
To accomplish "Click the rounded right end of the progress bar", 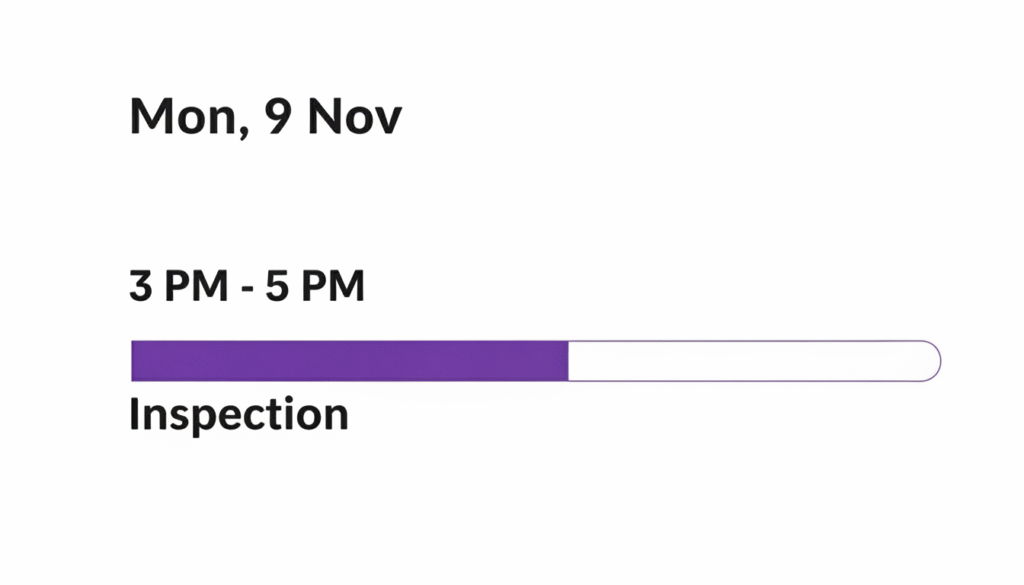I will 930,361.
